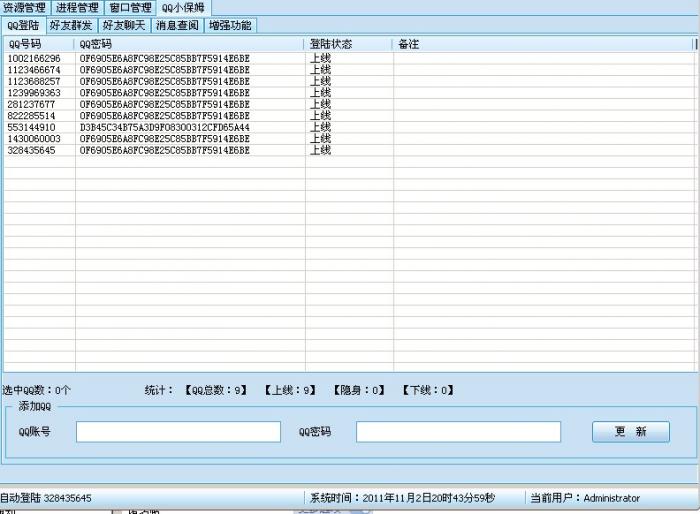700x514 pixels.
Task: Select QQ number 1239969363
Action: (x=34, y=93)
